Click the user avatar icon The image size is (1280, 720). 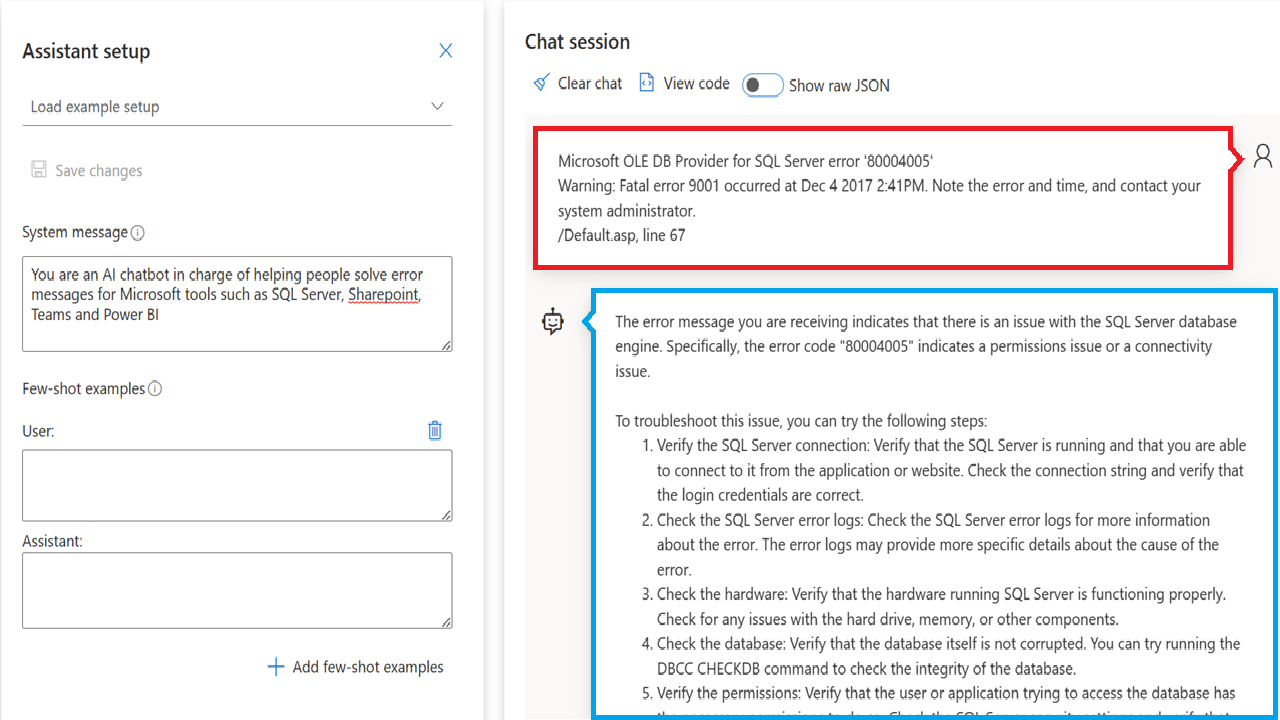pyautogui.click(x=1263, y=156)
